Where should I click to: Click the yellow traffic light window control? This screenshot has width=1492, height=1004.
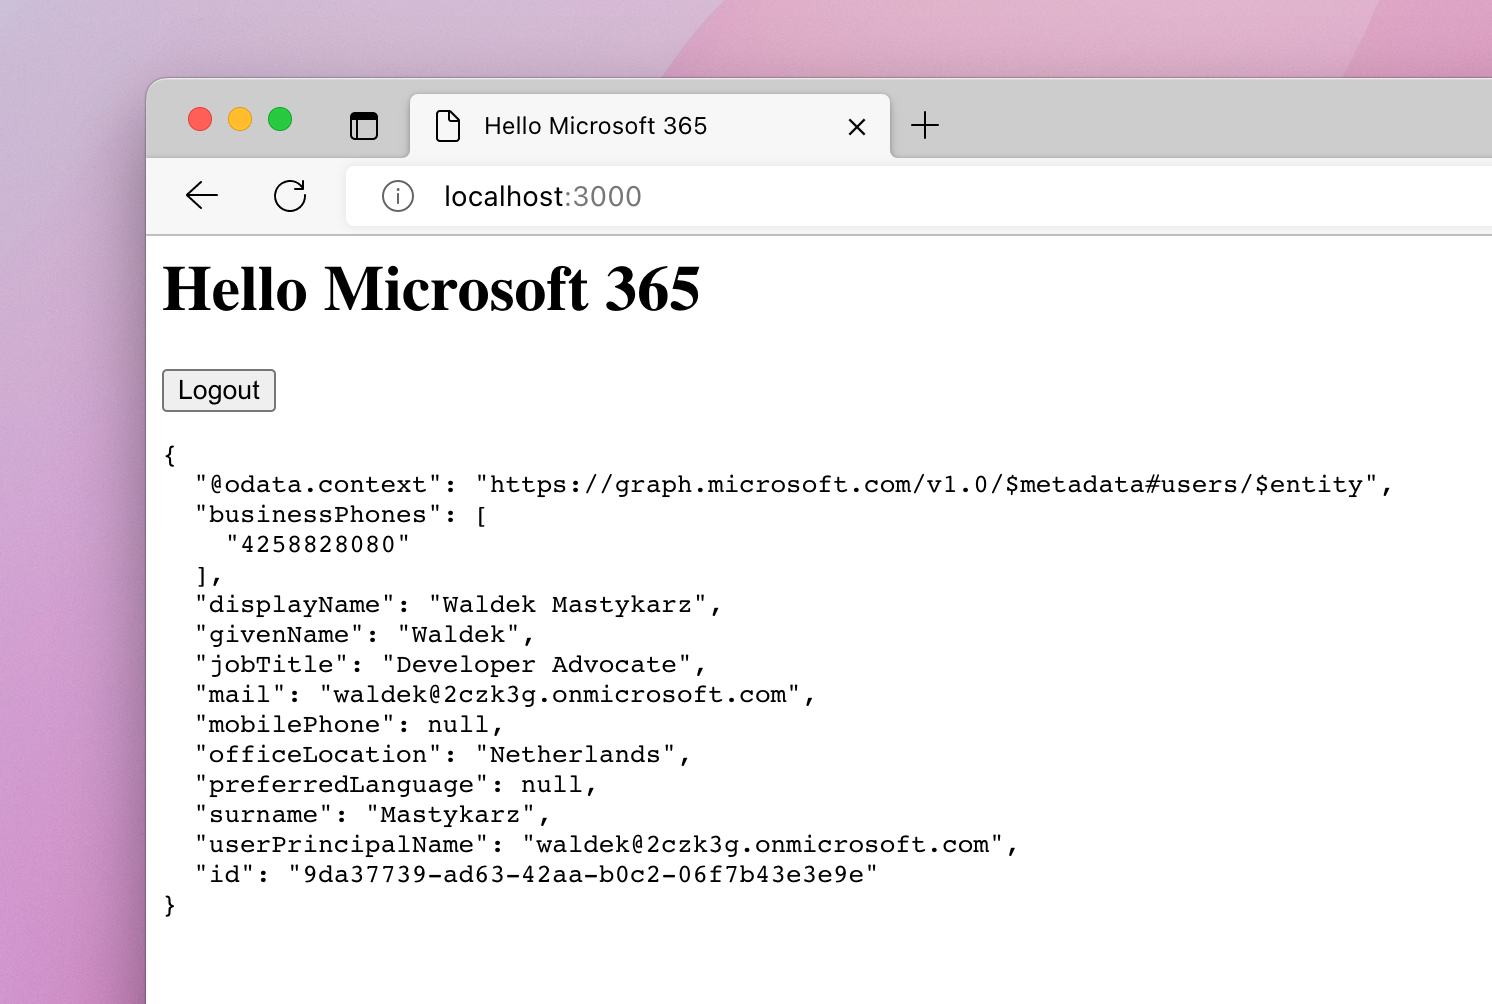tap(240, 118)
